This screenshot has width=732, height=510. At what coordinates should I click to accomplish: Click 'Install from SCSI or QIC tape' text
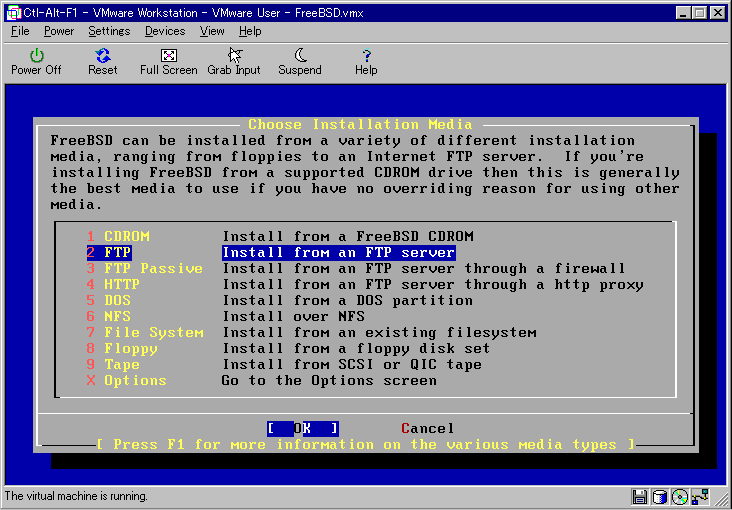352,364
